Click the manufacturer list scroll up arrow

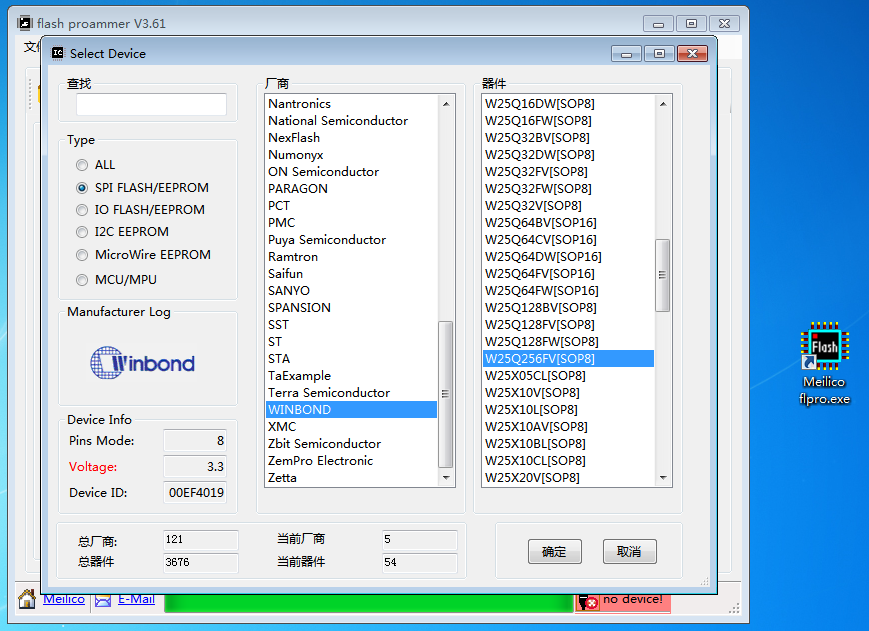[446, 104]
